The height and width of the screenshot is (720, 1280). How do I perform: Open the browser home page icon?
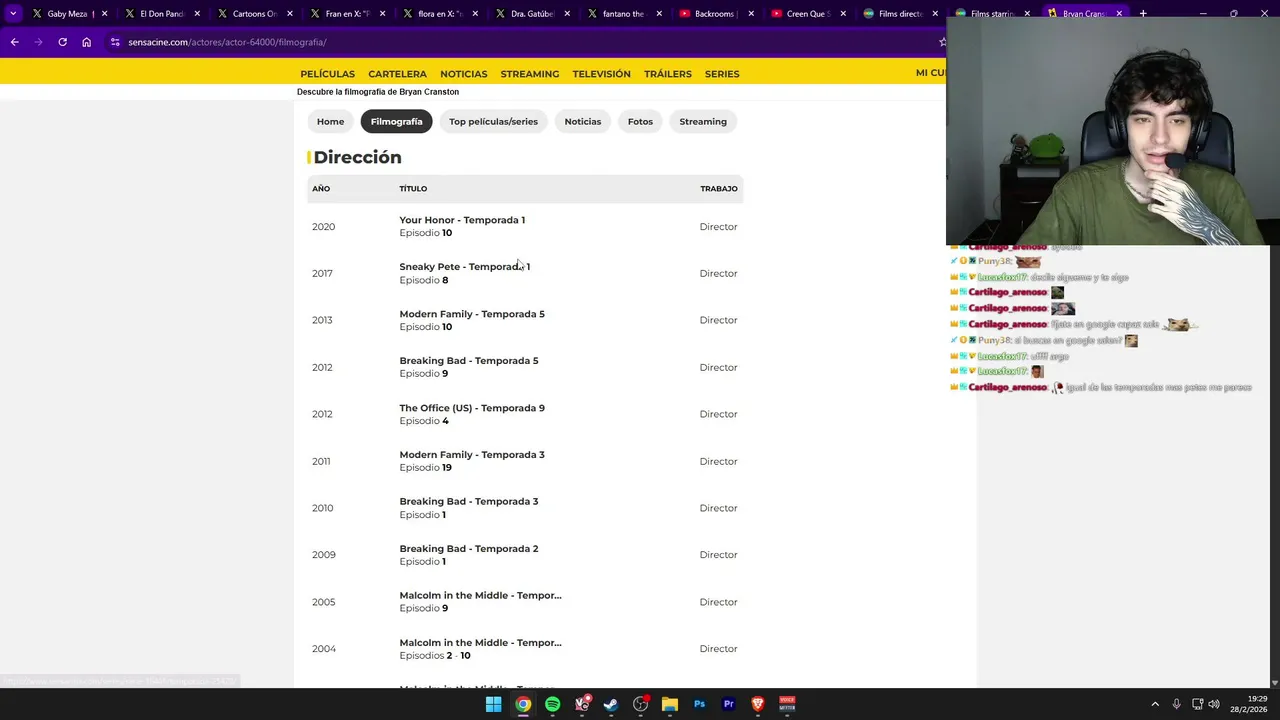86,42
